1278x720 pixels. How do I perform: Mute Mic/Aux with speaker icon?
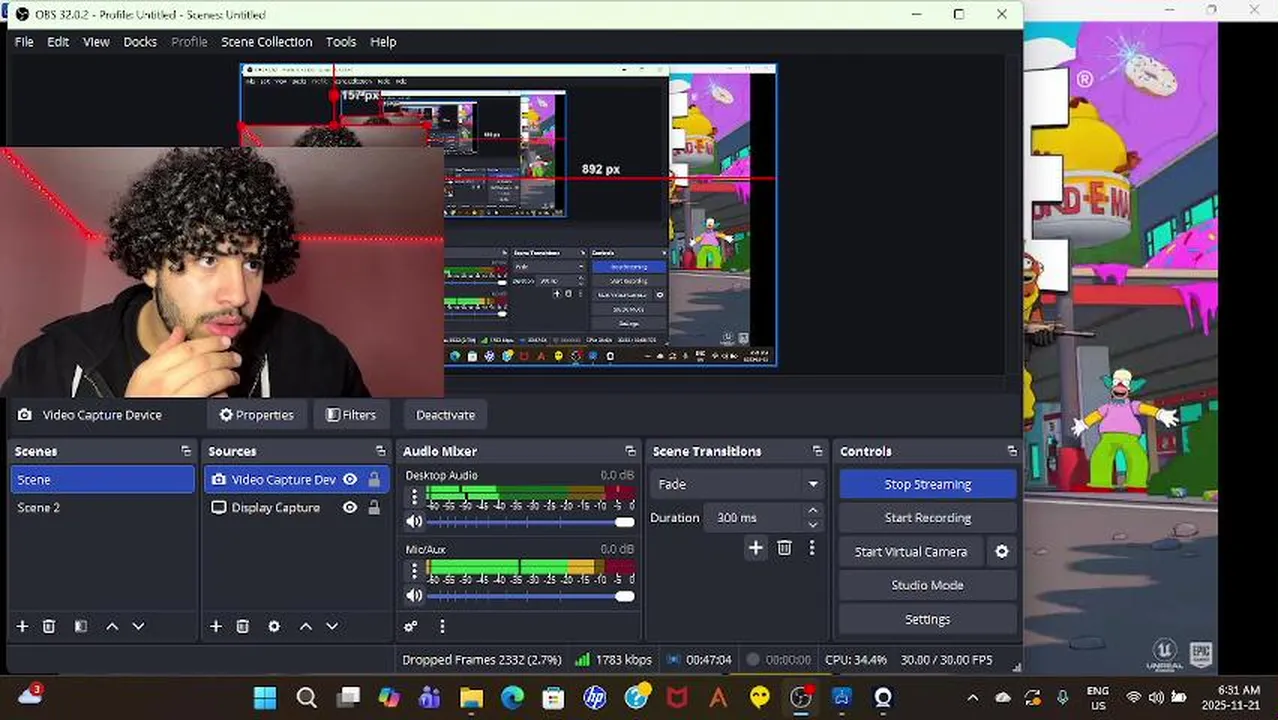(414, 595)
